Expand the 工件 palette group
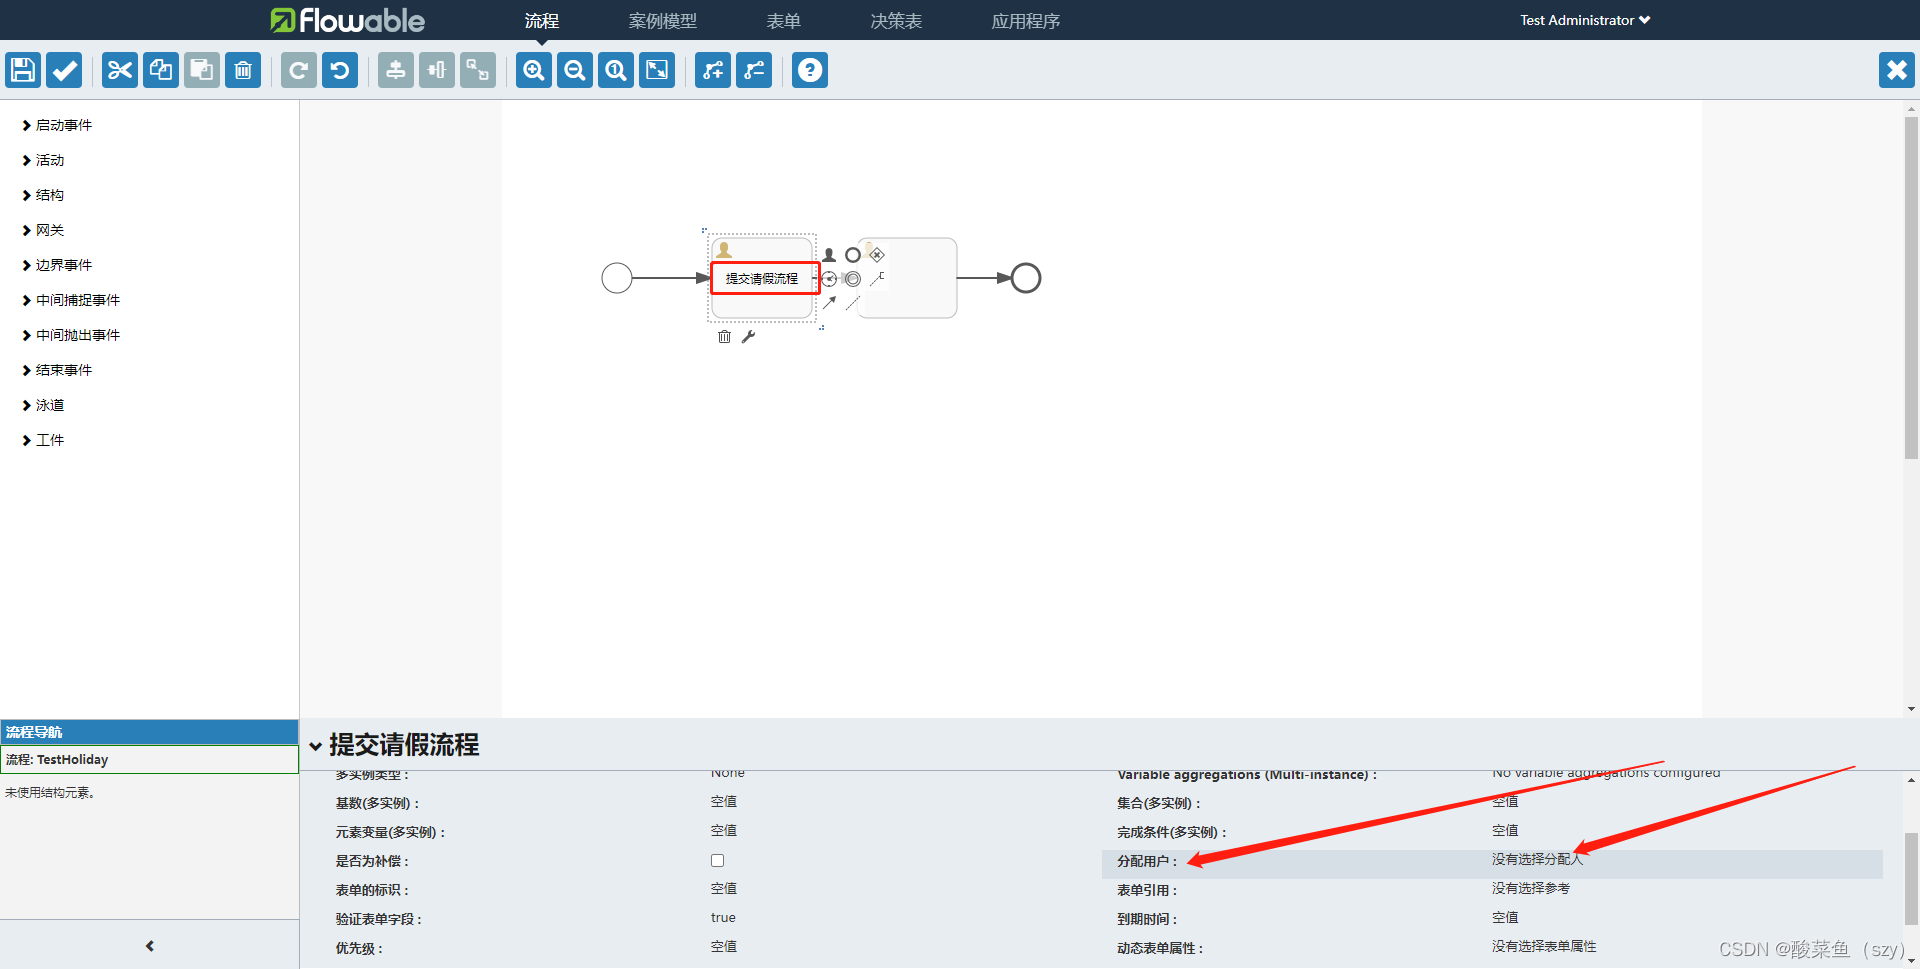This screenshot has width=1920, height=969. (43, 440)
